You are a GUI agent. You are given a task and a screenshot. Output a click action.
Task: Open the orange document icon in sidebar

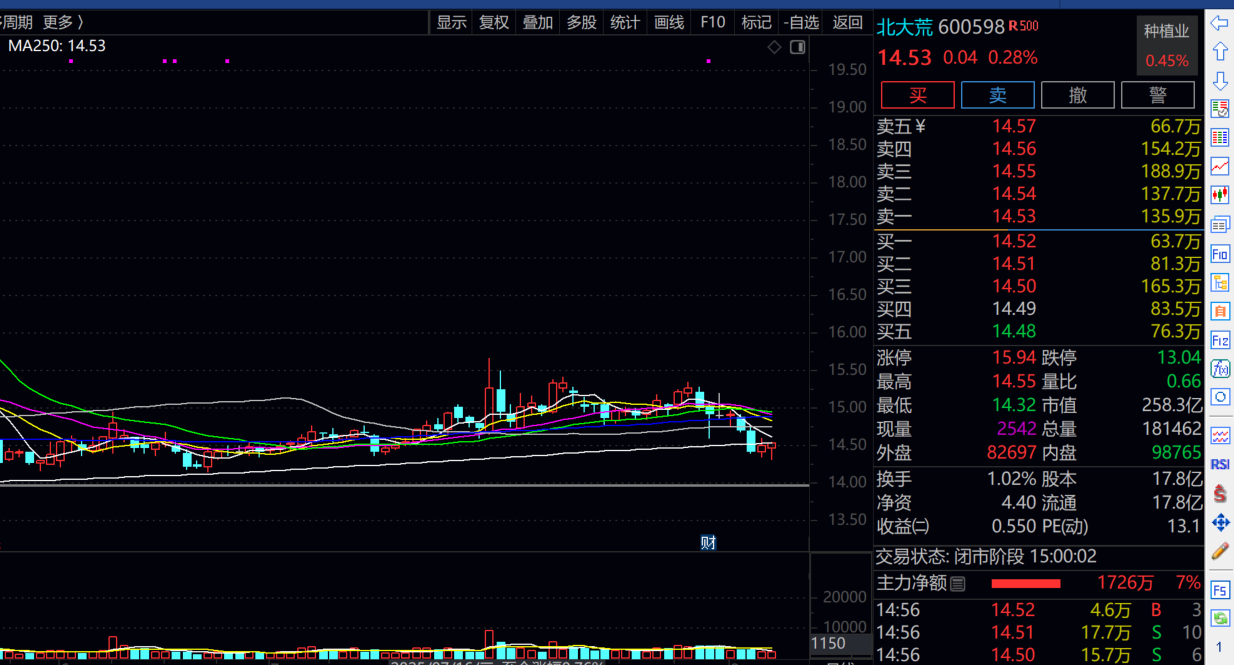(x=1219, y=311)
